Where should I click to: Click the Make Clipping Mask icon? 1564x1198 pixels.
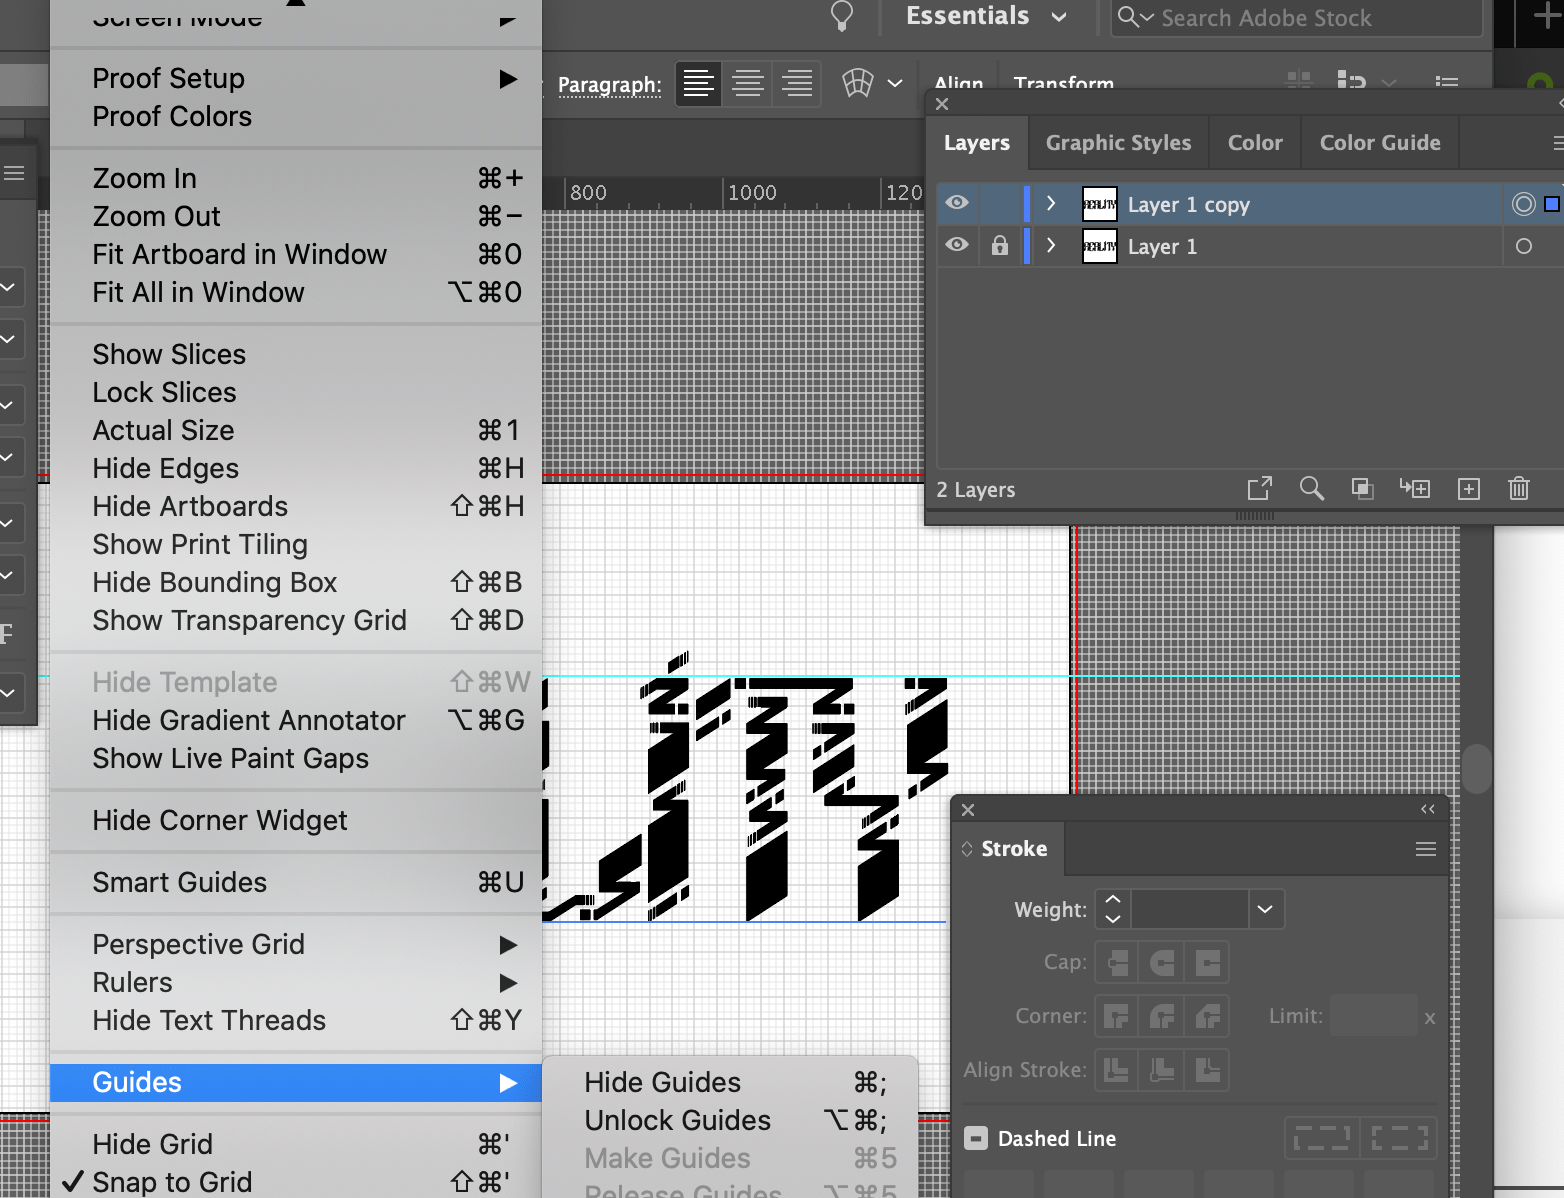[x=1362, y=489]
